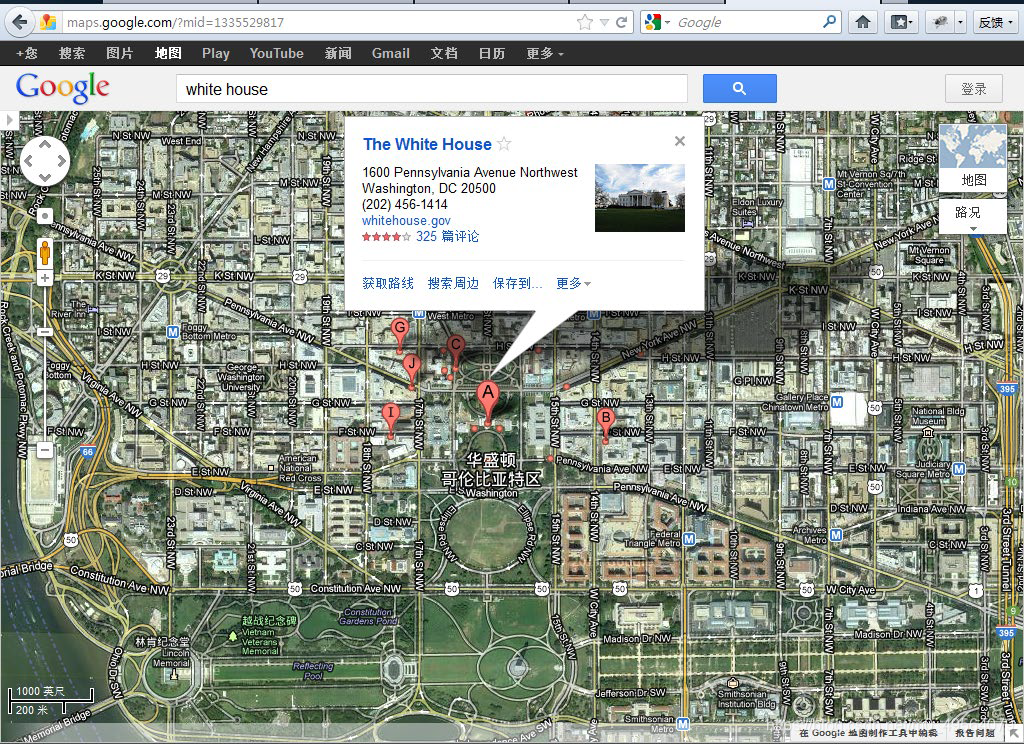This screenshot has width=1024, height=744.
Task: Click Federal Triangle Metro station icon
Action: (x=689, y=538)
